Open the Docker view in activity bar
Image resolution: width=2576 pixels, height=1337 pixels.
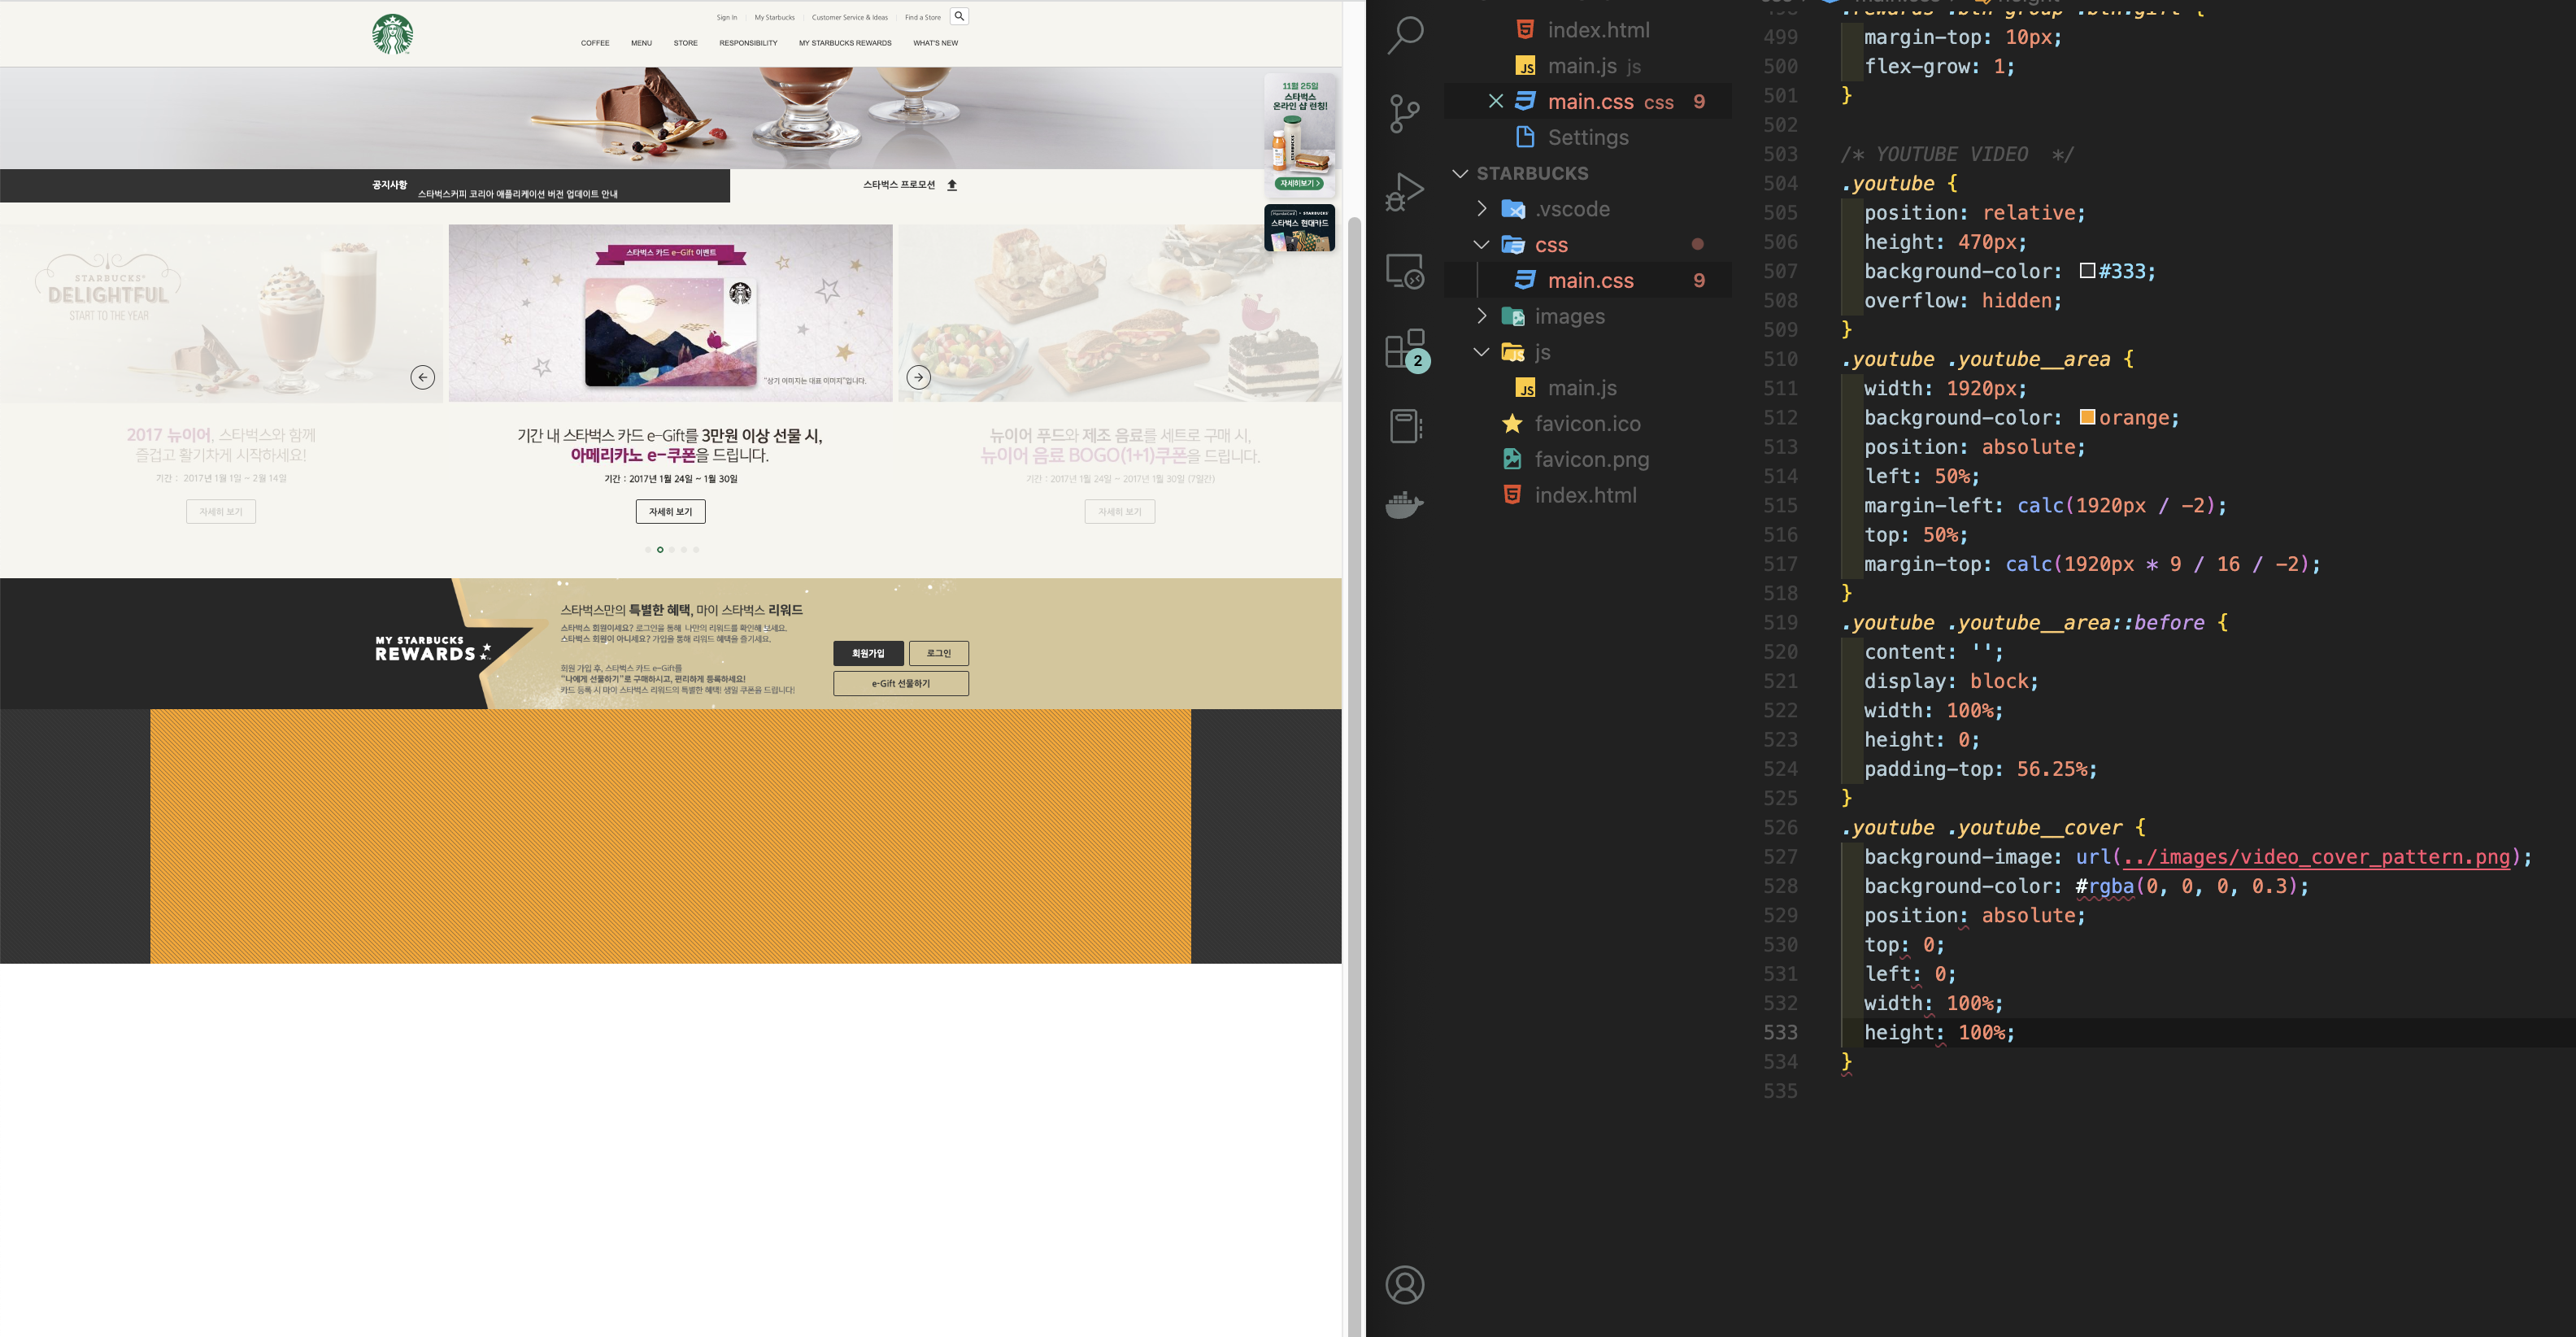[1405, 504]
